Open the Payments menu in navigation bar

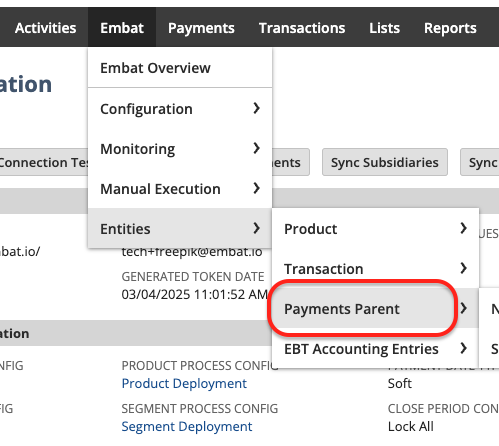[x=201, y=28]
